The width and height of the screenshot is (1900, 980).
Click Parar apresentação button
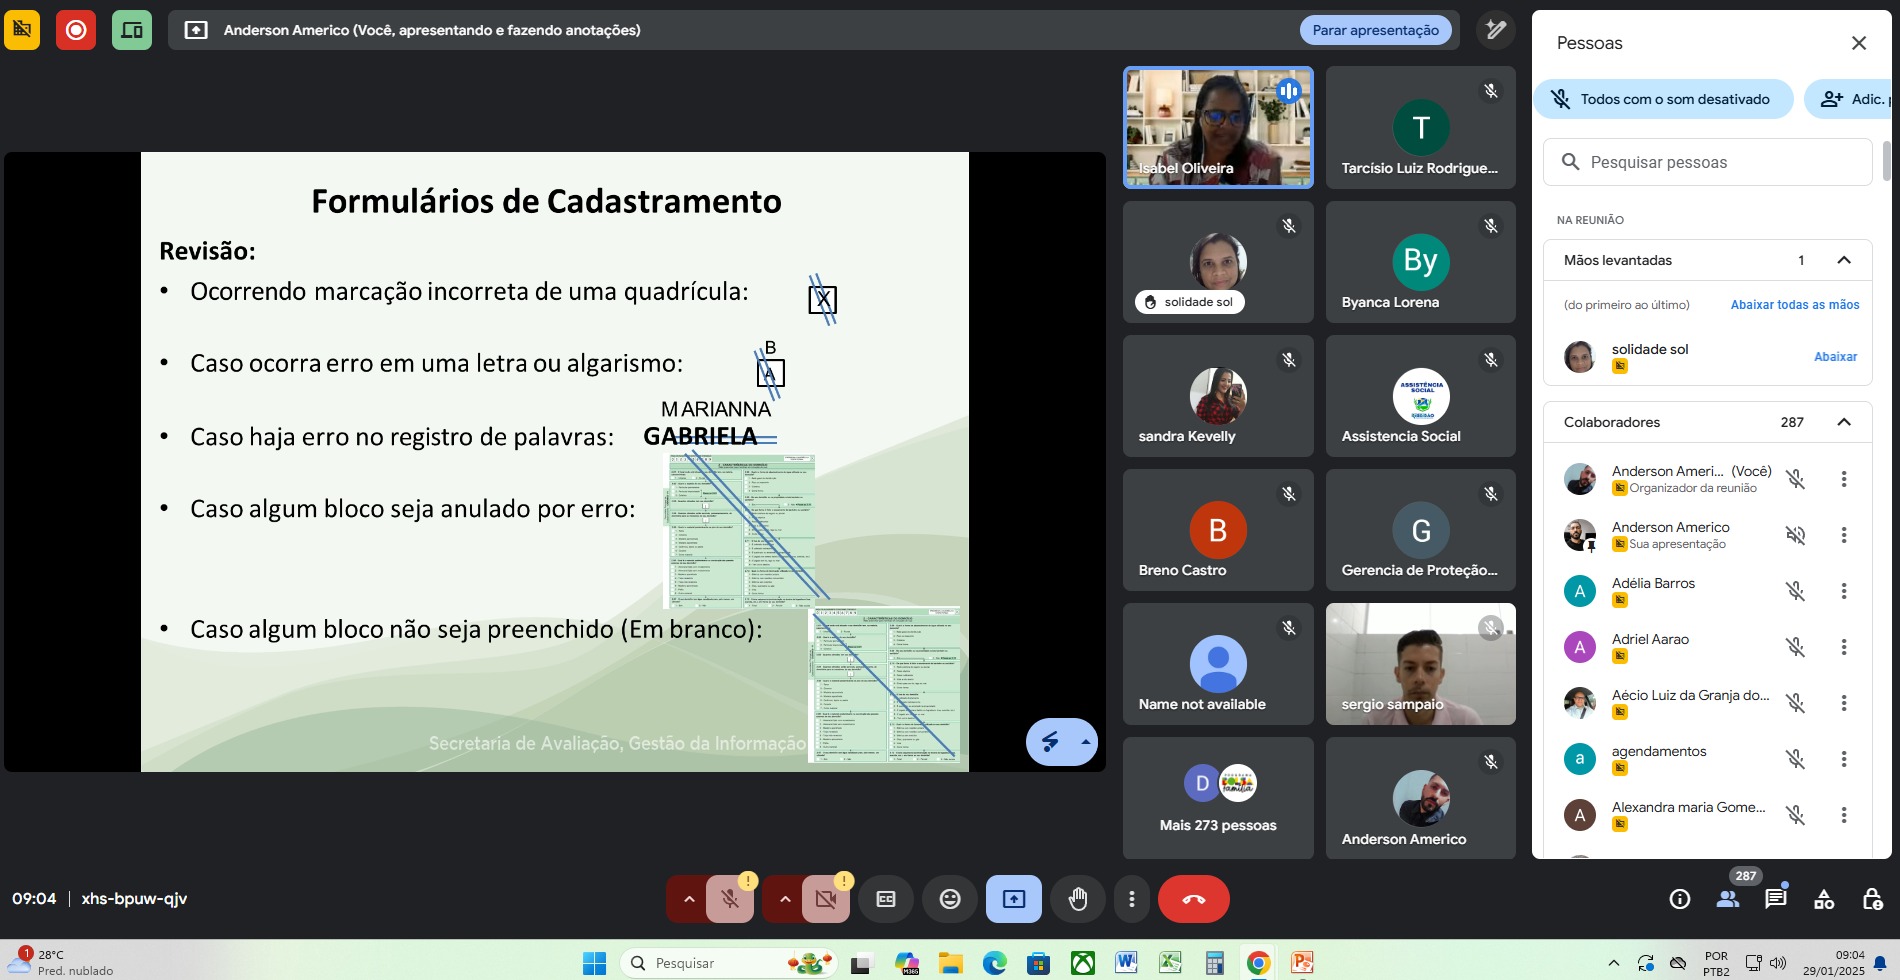point(1375,30)
